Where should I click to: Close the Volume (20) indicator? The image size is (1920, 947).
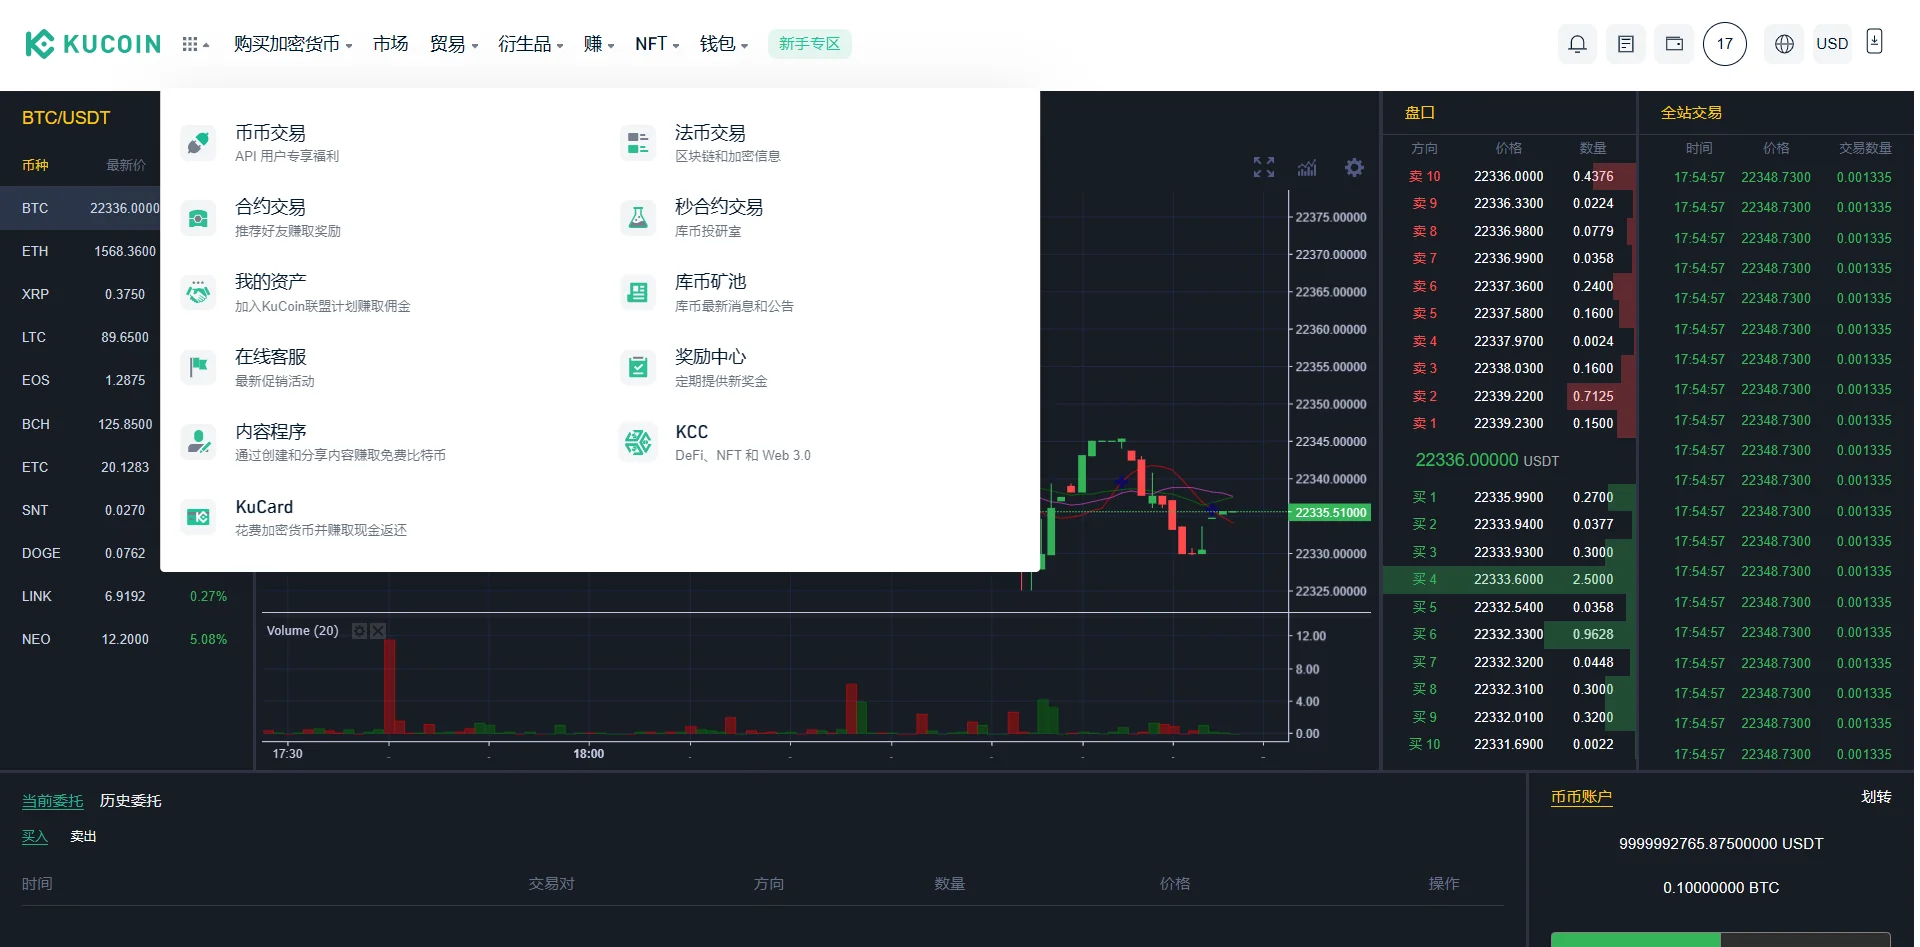[378, 631]
